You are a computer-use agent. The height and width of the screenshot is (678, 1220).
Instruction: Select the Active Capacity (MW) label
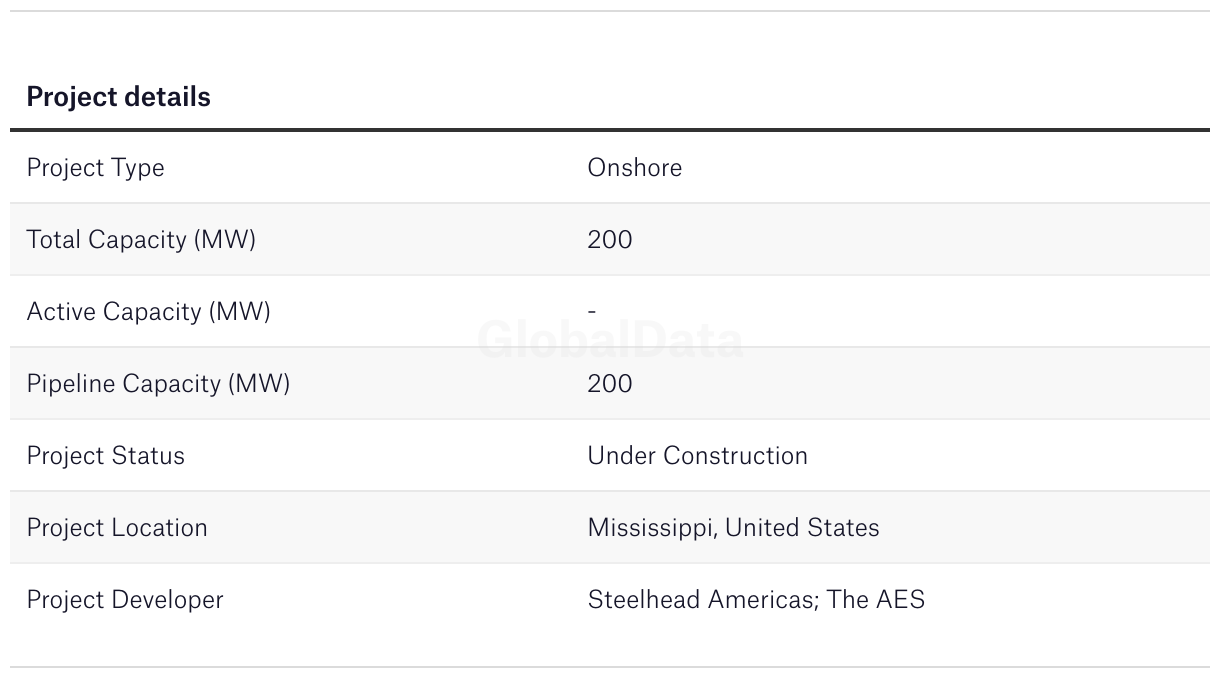[x=148, y=312]
